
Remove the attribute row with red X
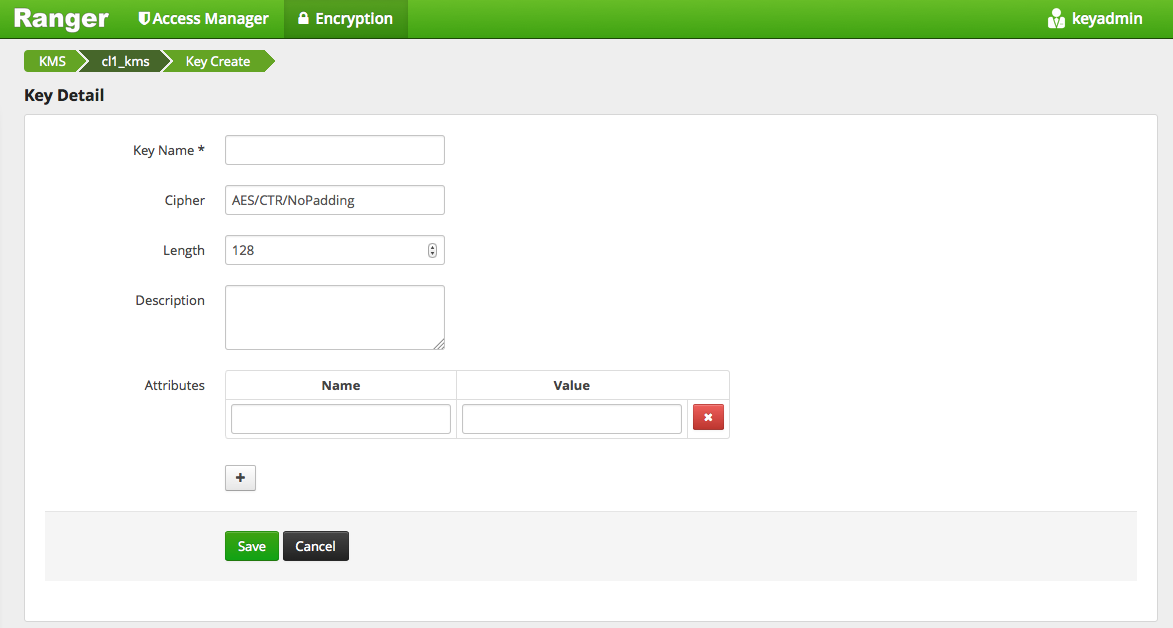708,419
